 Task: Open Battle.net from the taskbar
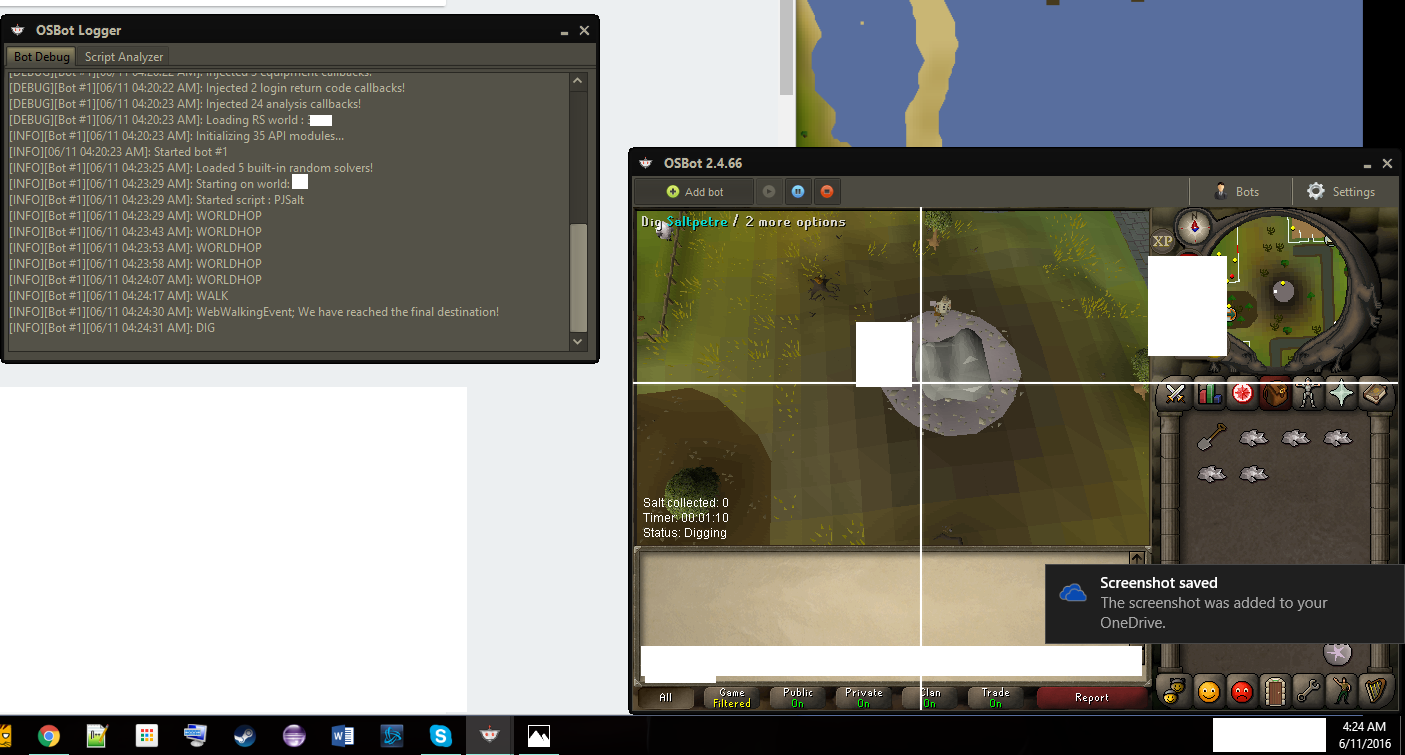[391, 736]
